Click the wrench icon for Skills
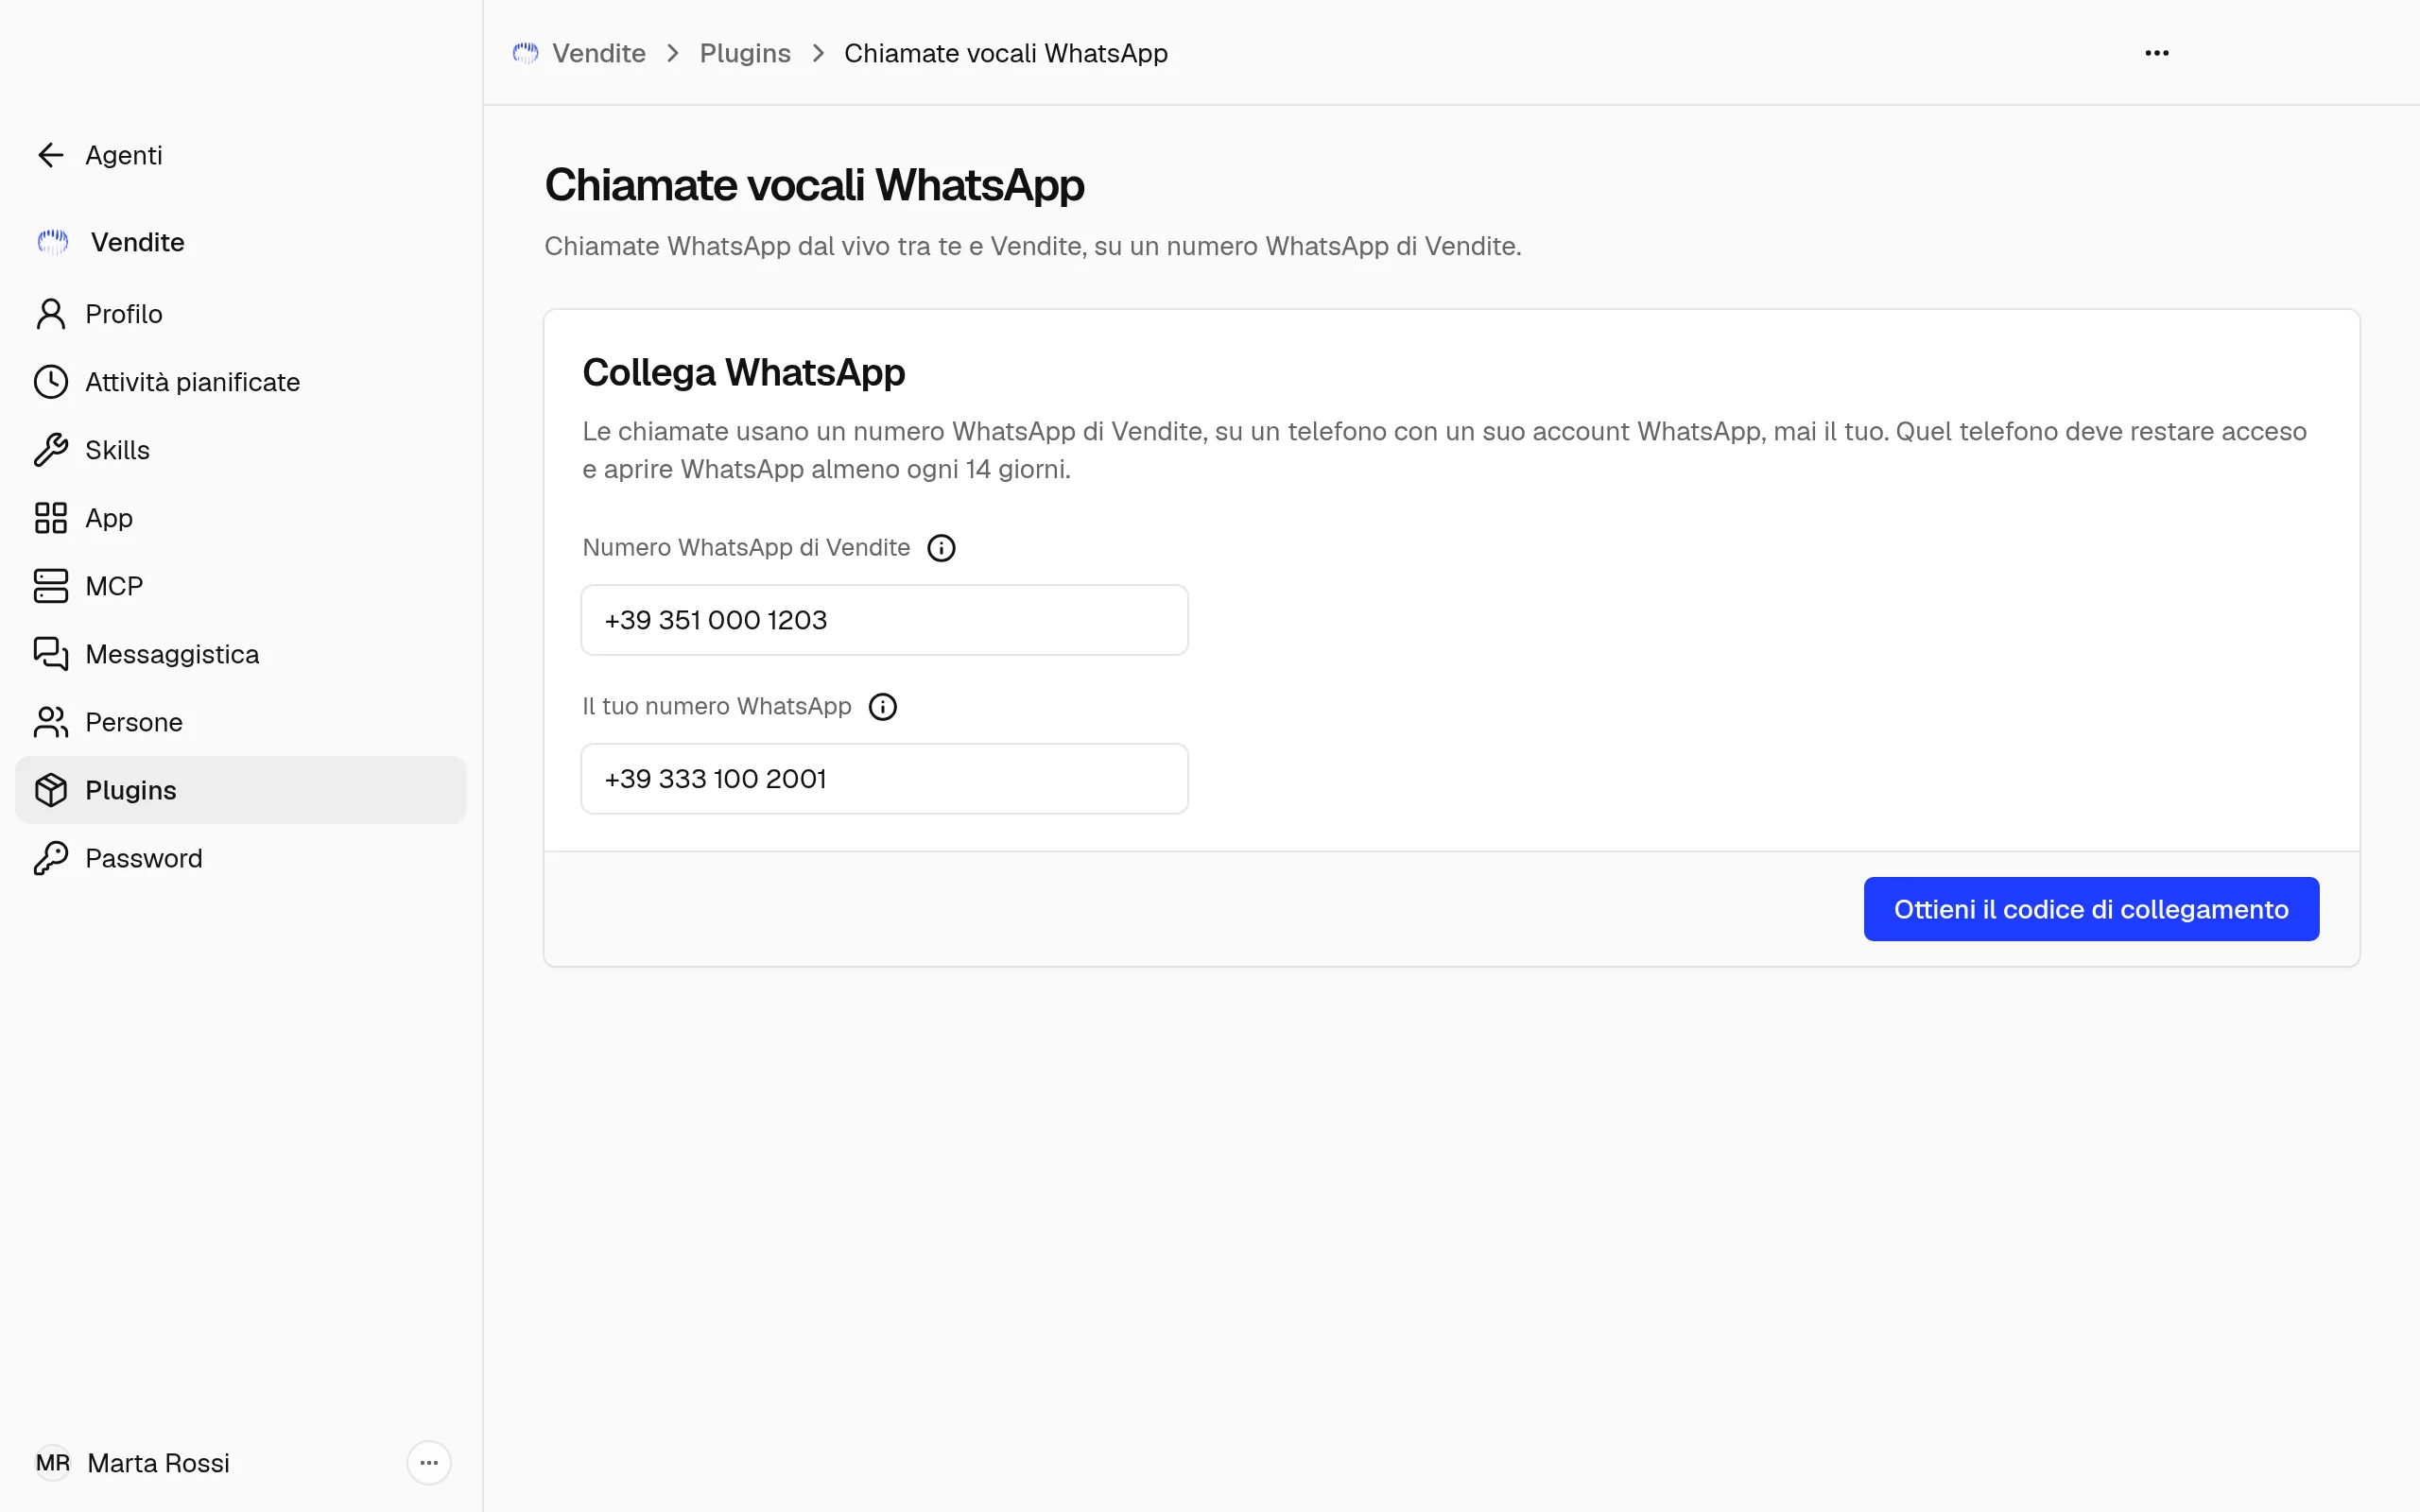This screenshot has width=2420, height=1512. pyautogui.click(x=51, y=450)
